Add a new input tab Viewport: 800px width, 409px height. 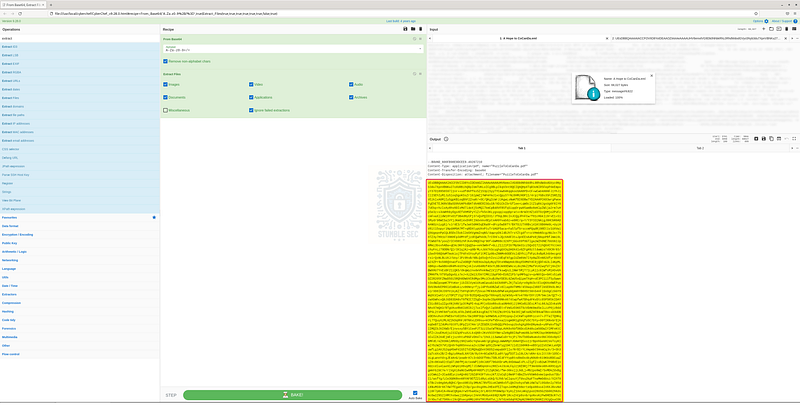pyautogui.click(x=764, y=29)
